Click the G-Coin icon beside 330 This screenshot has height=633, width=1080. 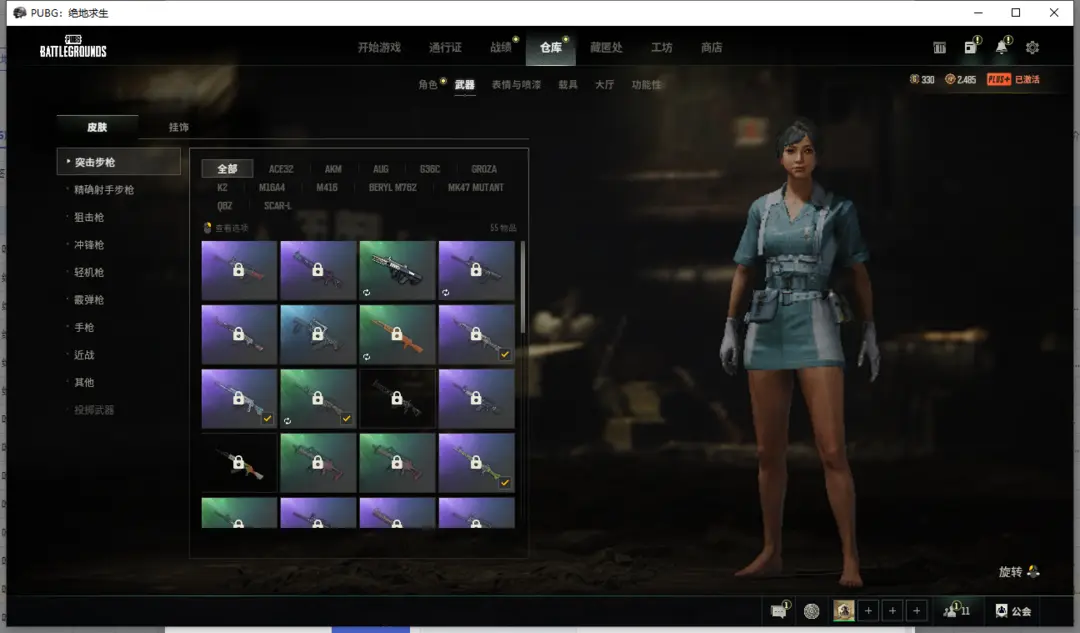(914, 79)
